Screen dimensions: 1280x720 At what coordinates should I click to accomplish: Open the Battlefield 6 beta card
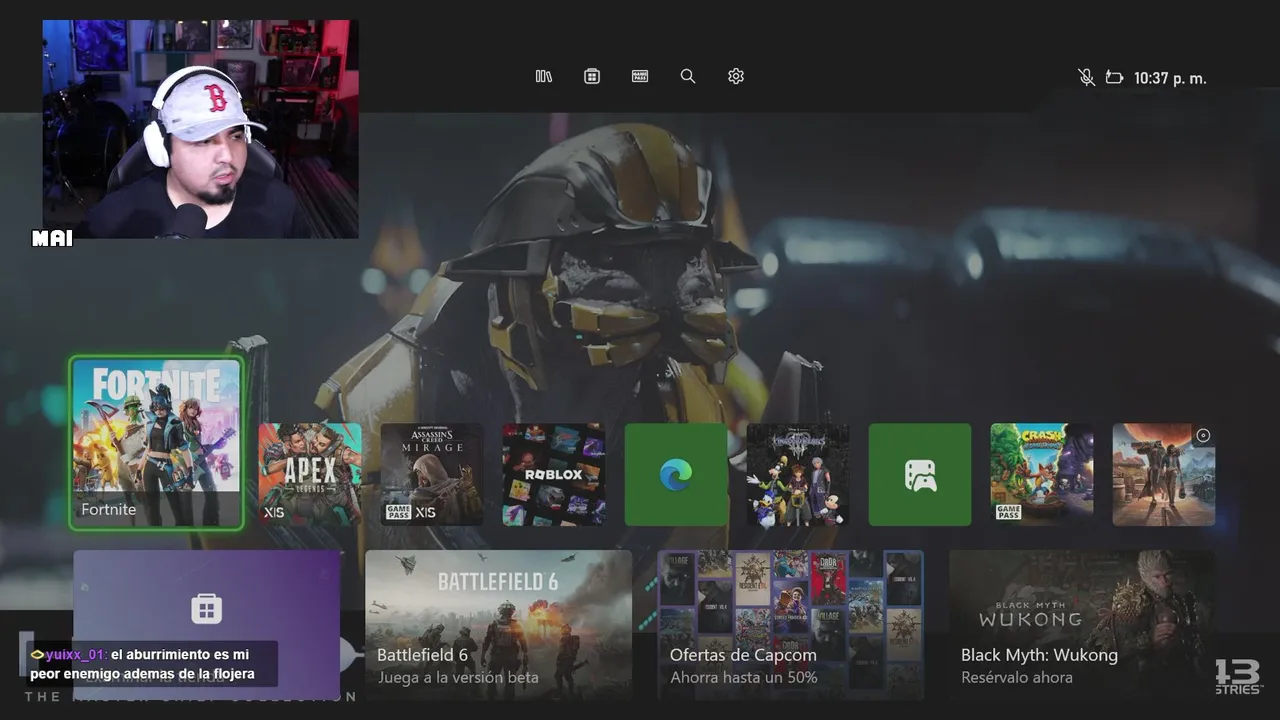(498, 625)
